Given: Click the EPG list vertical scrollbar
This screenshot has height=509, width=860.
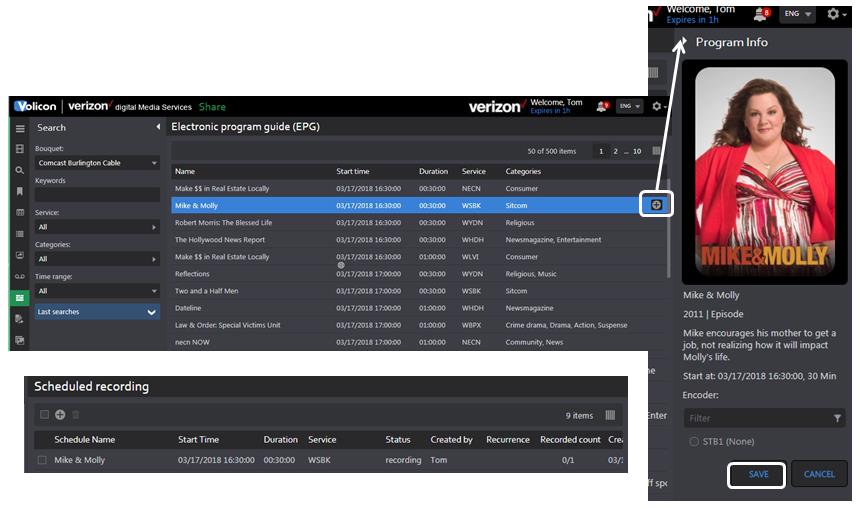Looking at the screenshot, I should point(668,228).
